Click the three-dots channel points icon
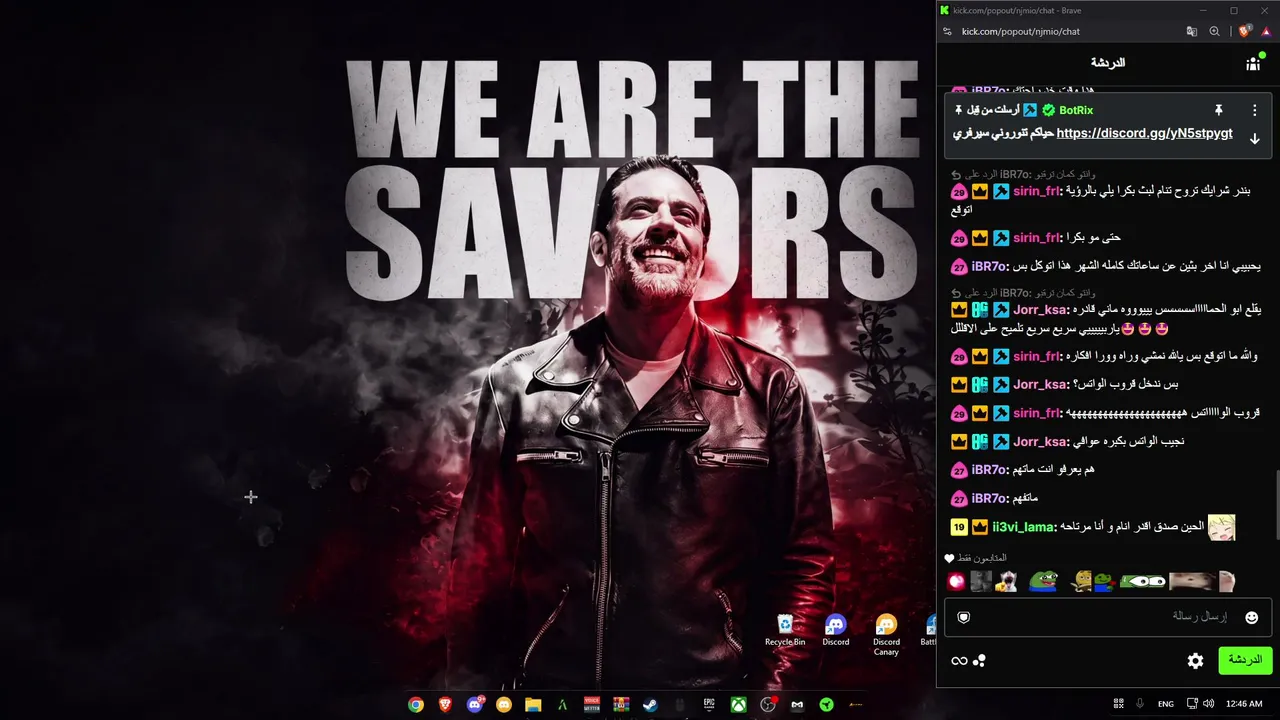The image size is (1280, 720). (x=980, y=660)
